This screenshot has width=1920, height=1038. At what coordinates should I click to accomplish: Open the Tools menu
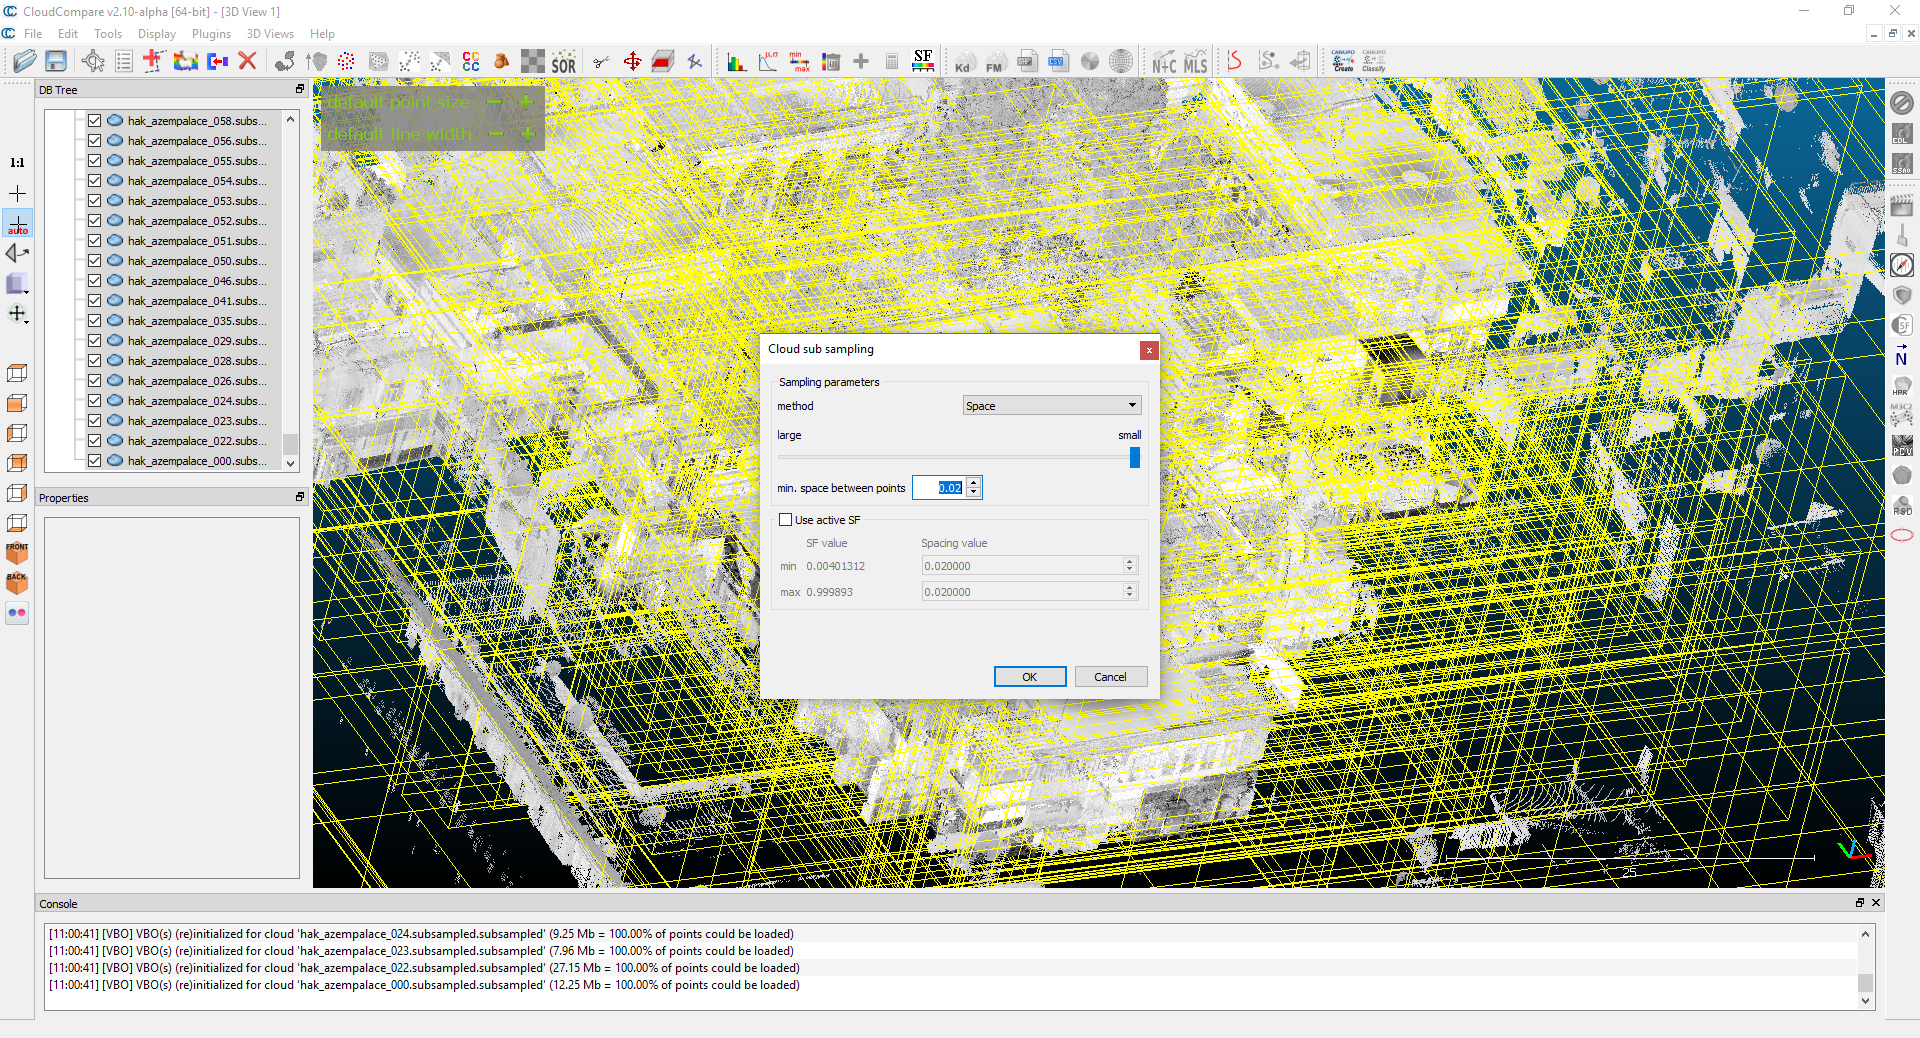click(108, 34)
